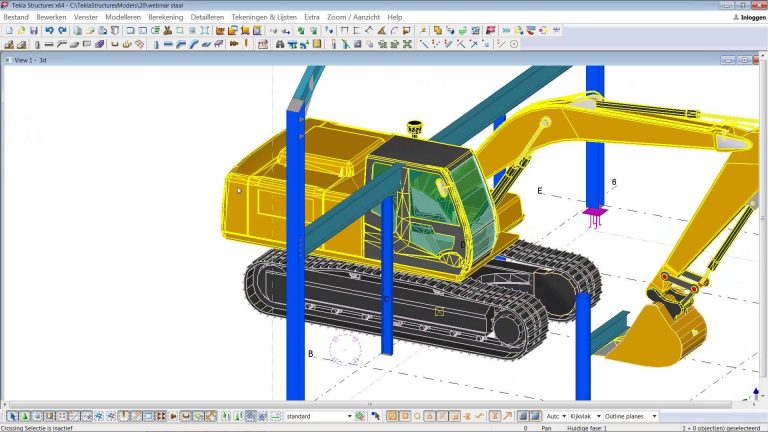Viewport: 768px width, 432px height.
Task: Click the Undo arrow icon
Action: 51,31
